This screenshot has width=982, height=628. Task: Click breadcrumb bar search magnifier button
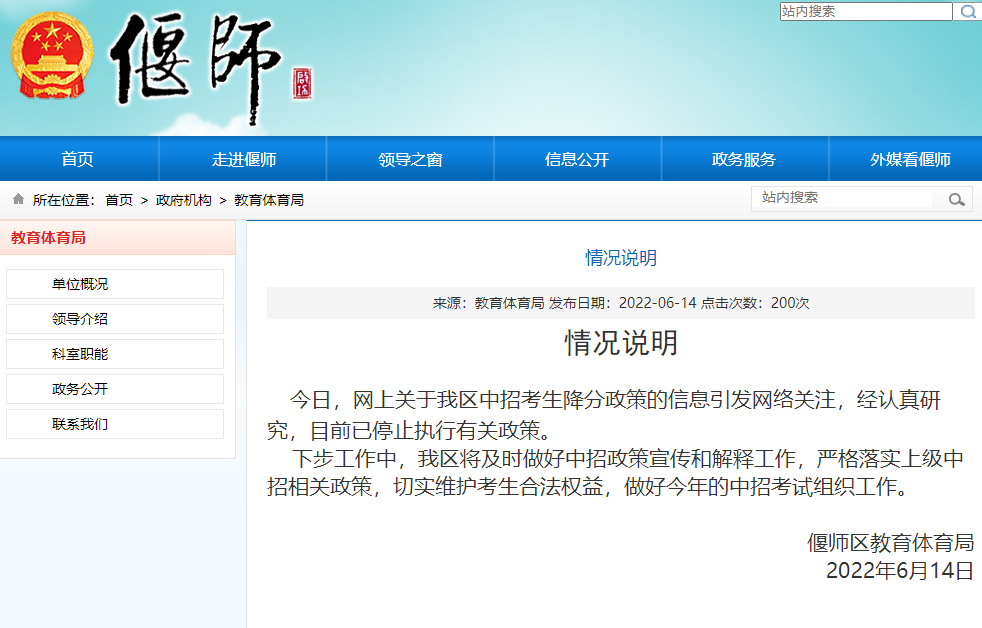(x=957, y=199)
